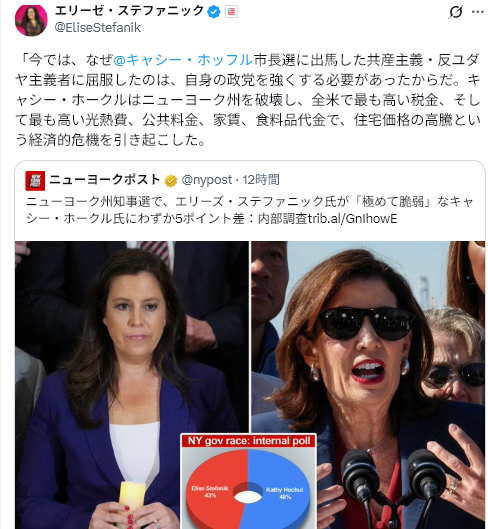Click the New York Post logo avatar
This screenshot has height=529, width=488.
point(35,181)
